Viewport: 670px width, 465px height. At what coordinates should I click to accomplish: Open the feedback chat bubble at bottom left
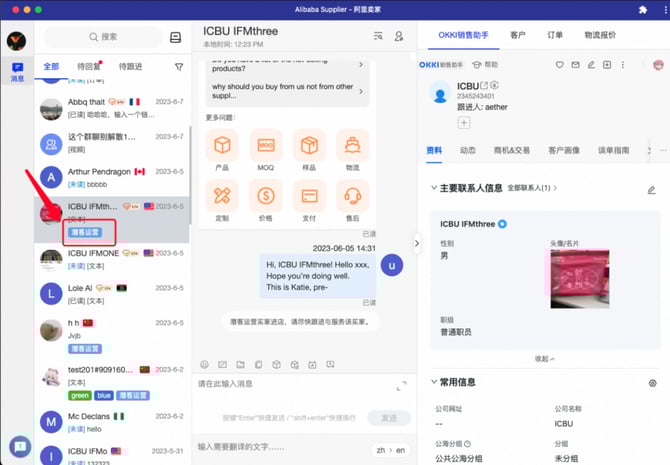click(x=20, y=447)
